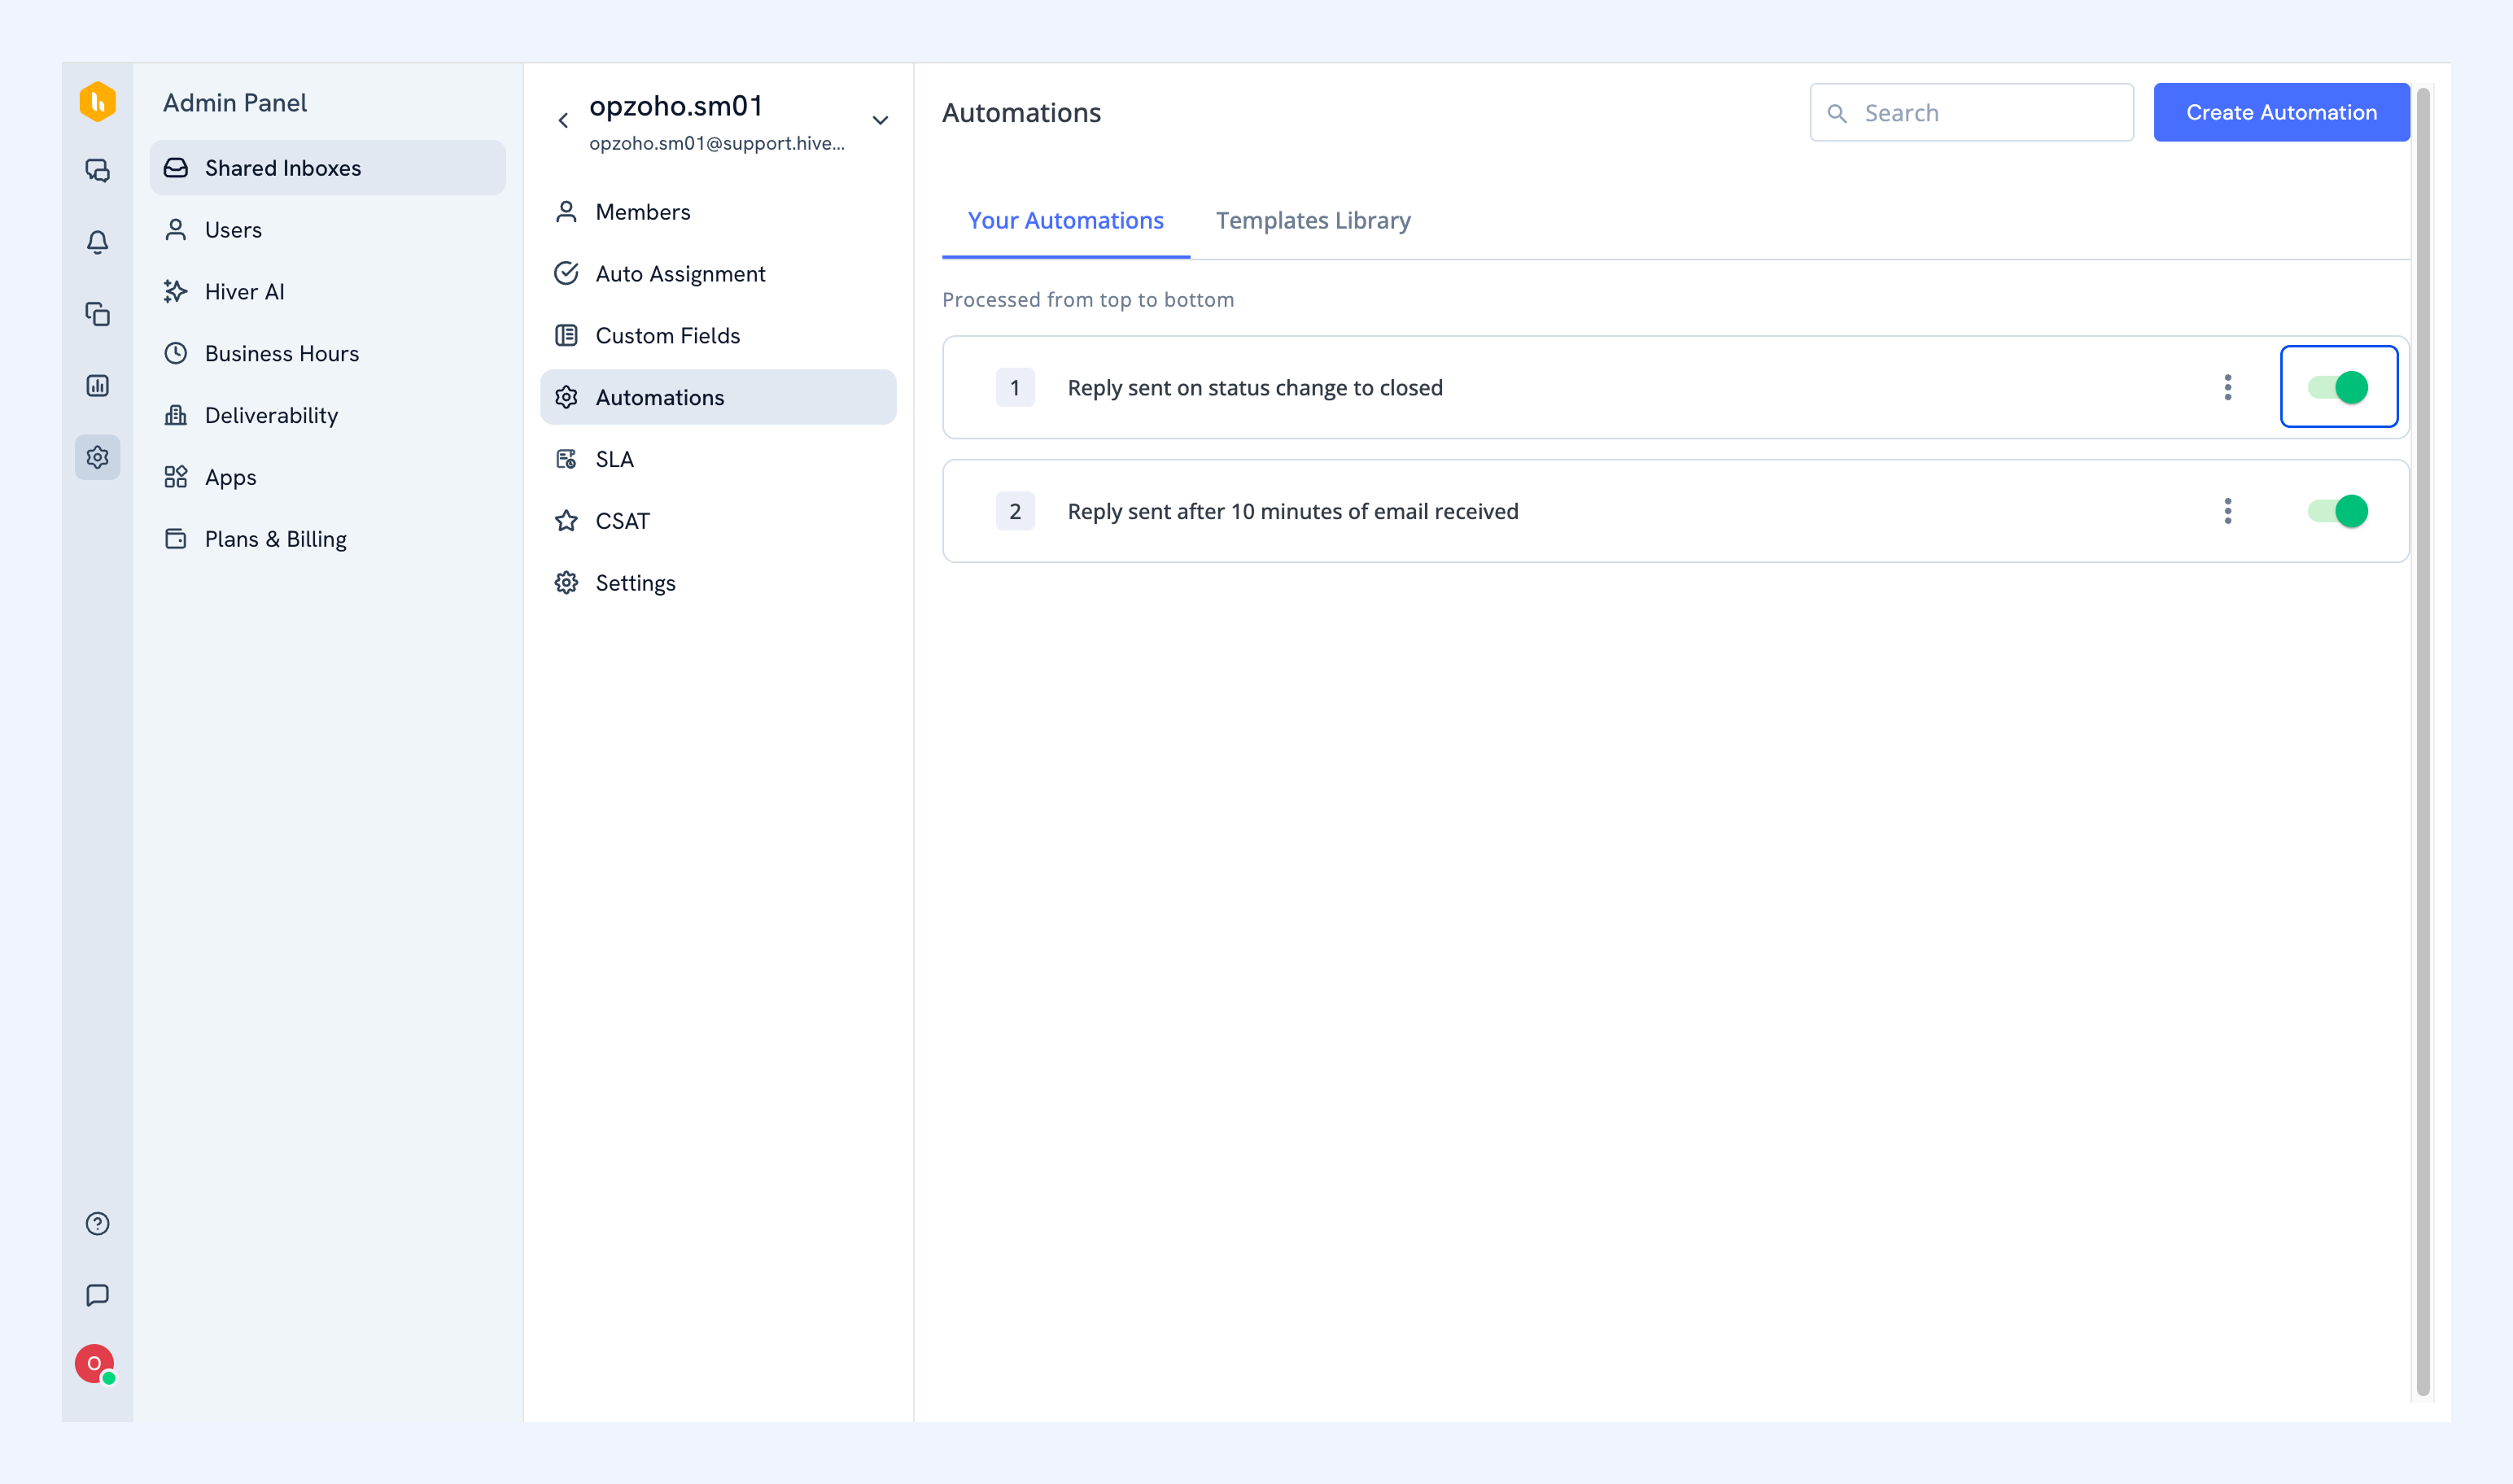Focus the automations Search field
The image size is (2513, 1484).
1971,112
